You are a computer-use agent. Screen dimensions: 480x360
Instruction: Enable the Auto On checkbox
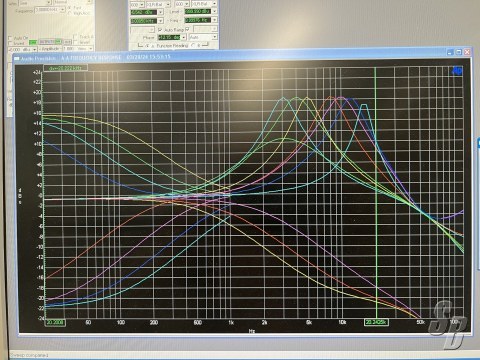pyautogui.click(x=10, y=38)
